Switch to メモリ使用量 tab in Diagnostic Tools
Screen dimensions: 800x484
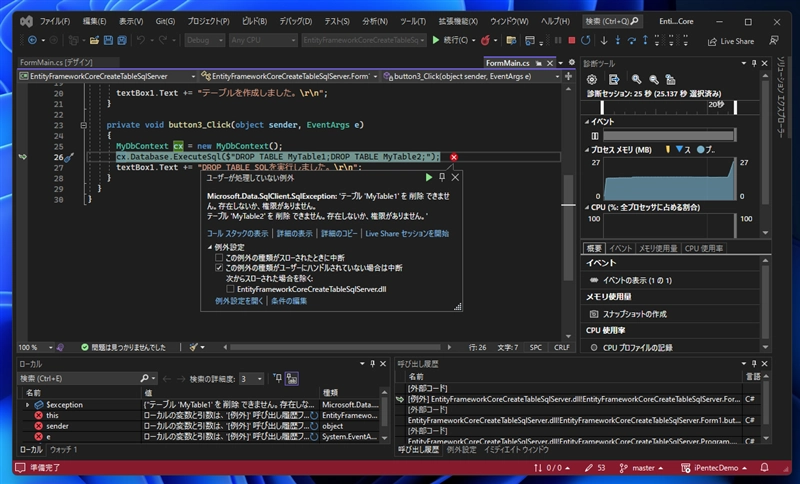click(x=658, y=248)
